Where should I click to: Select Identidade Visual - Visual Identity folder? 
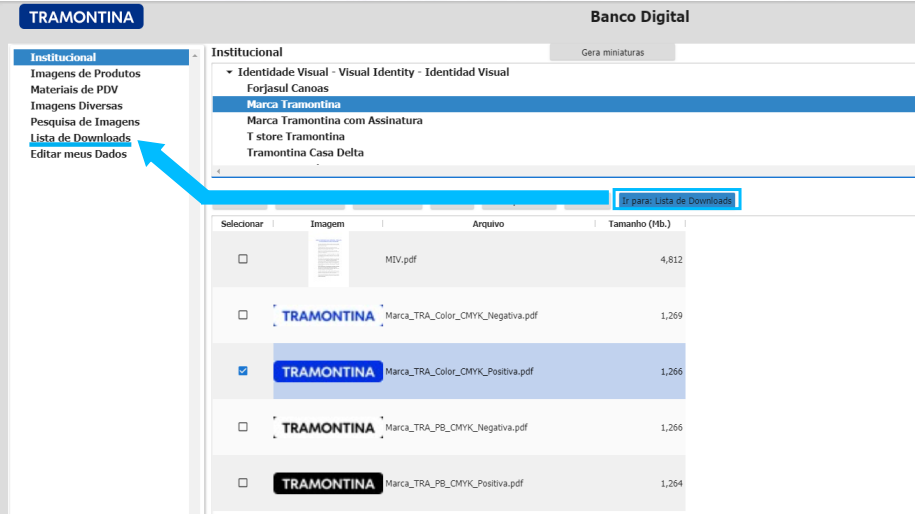(373, 72)
